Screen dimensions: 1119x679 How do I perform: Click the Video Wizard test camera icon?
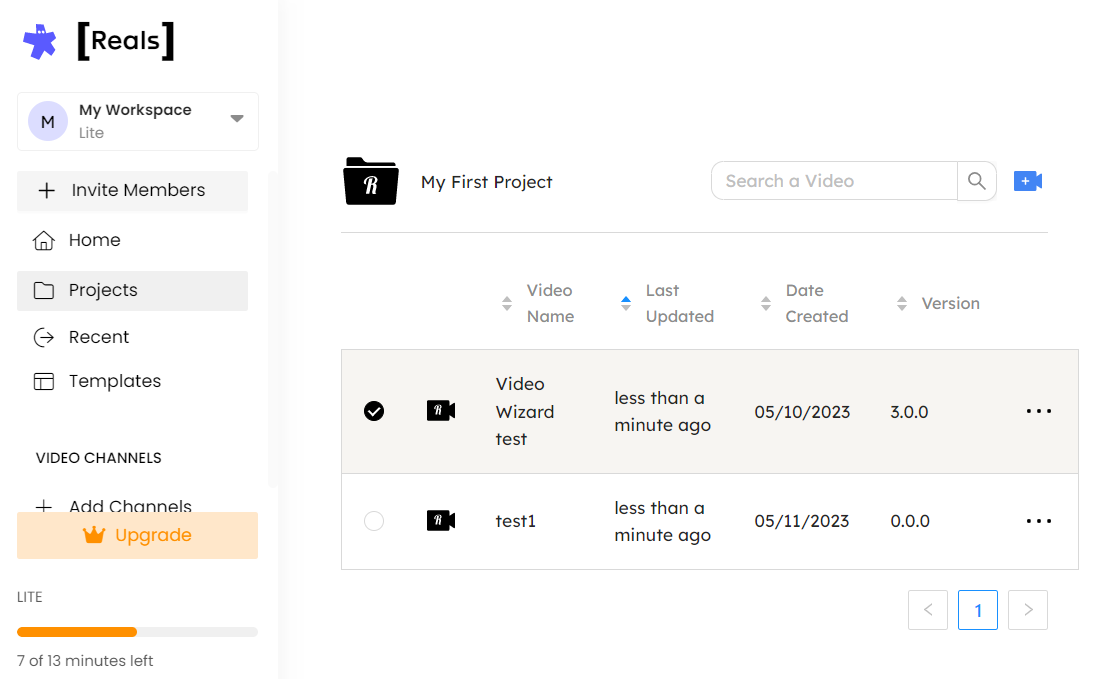point(441,411)
